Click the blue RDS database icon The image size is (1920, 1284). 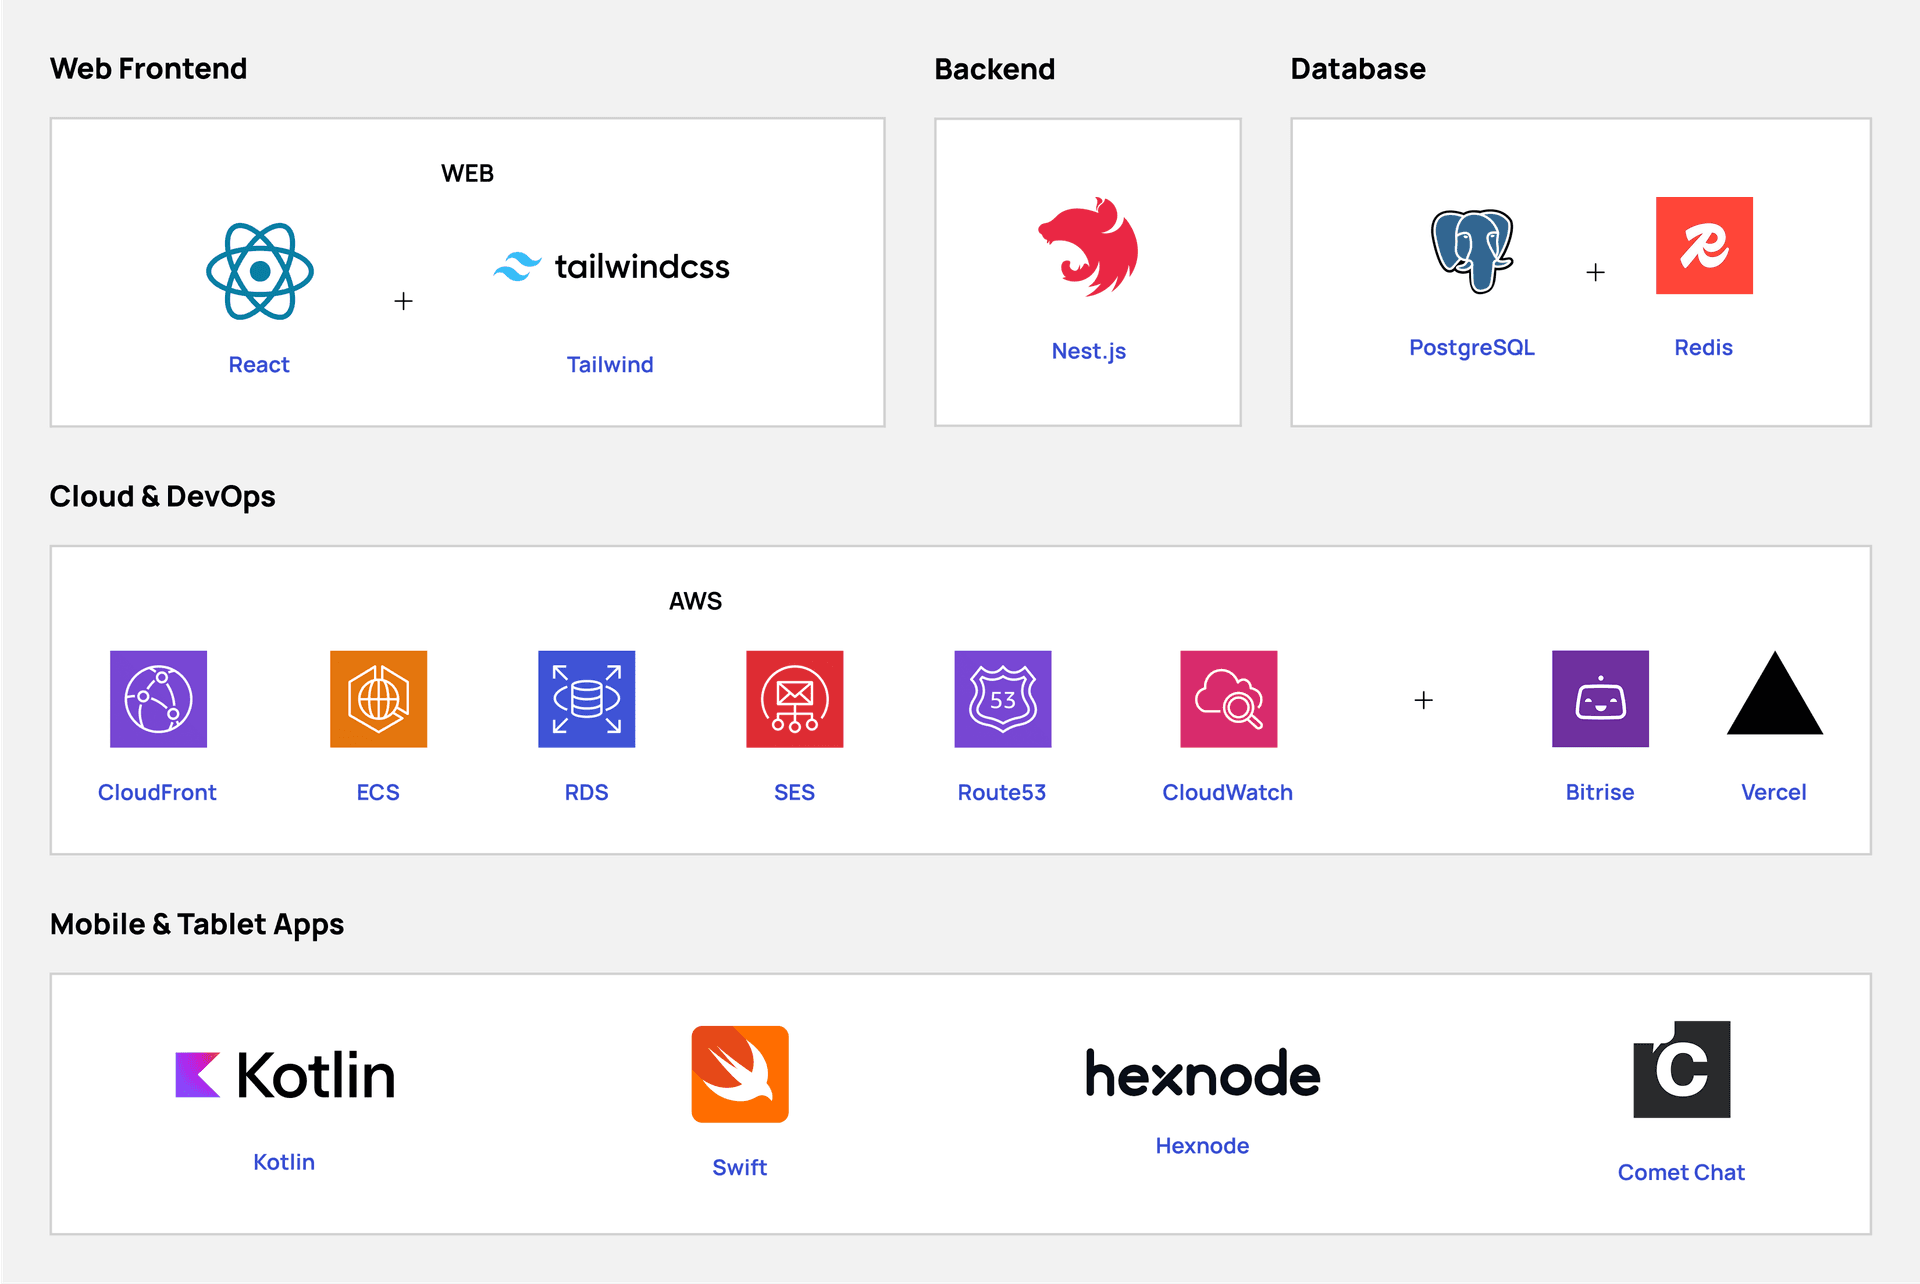click(586, 699)
